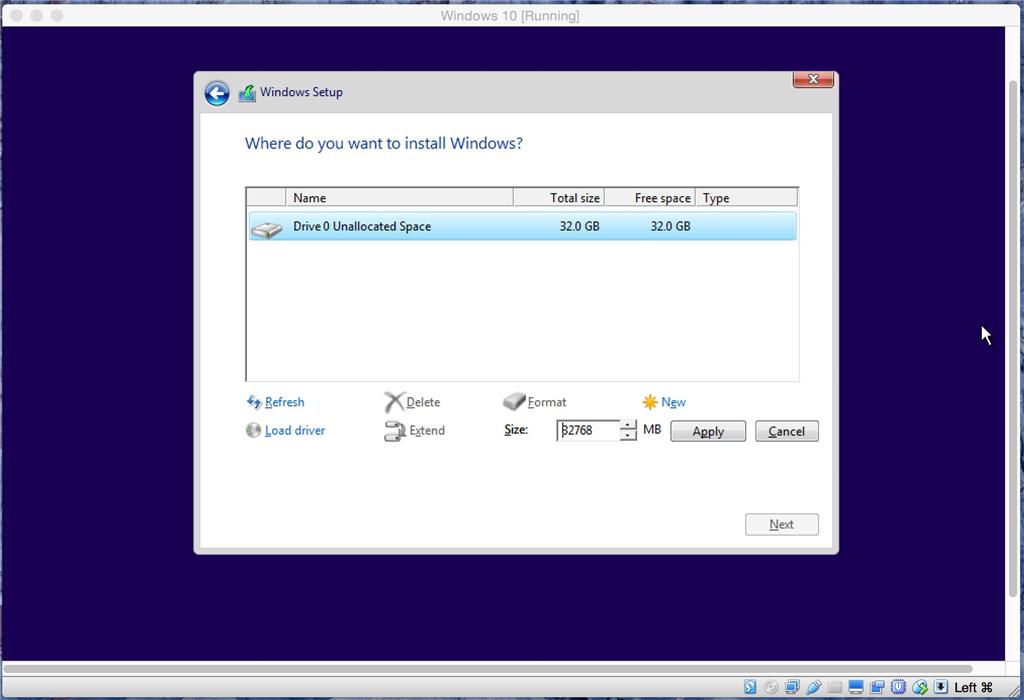Sort by the Type column header
The image size is (1024, 700).
(x=746, y=198)
